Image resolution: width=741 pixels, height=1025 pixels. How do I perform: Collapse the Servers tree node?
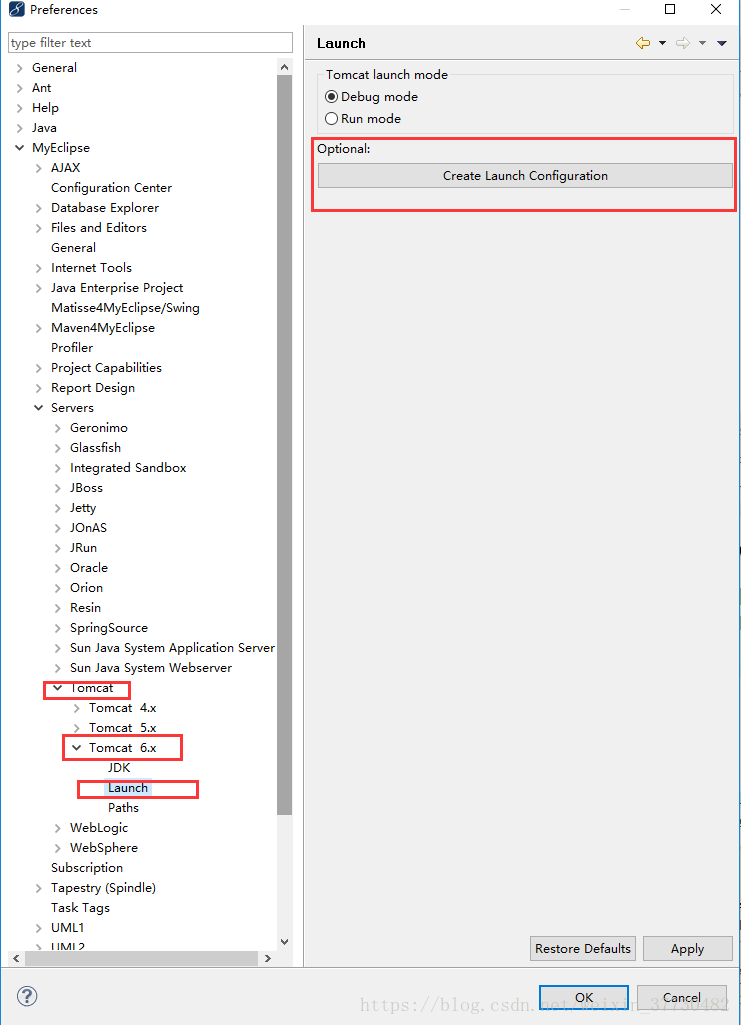tap(39, 408)
